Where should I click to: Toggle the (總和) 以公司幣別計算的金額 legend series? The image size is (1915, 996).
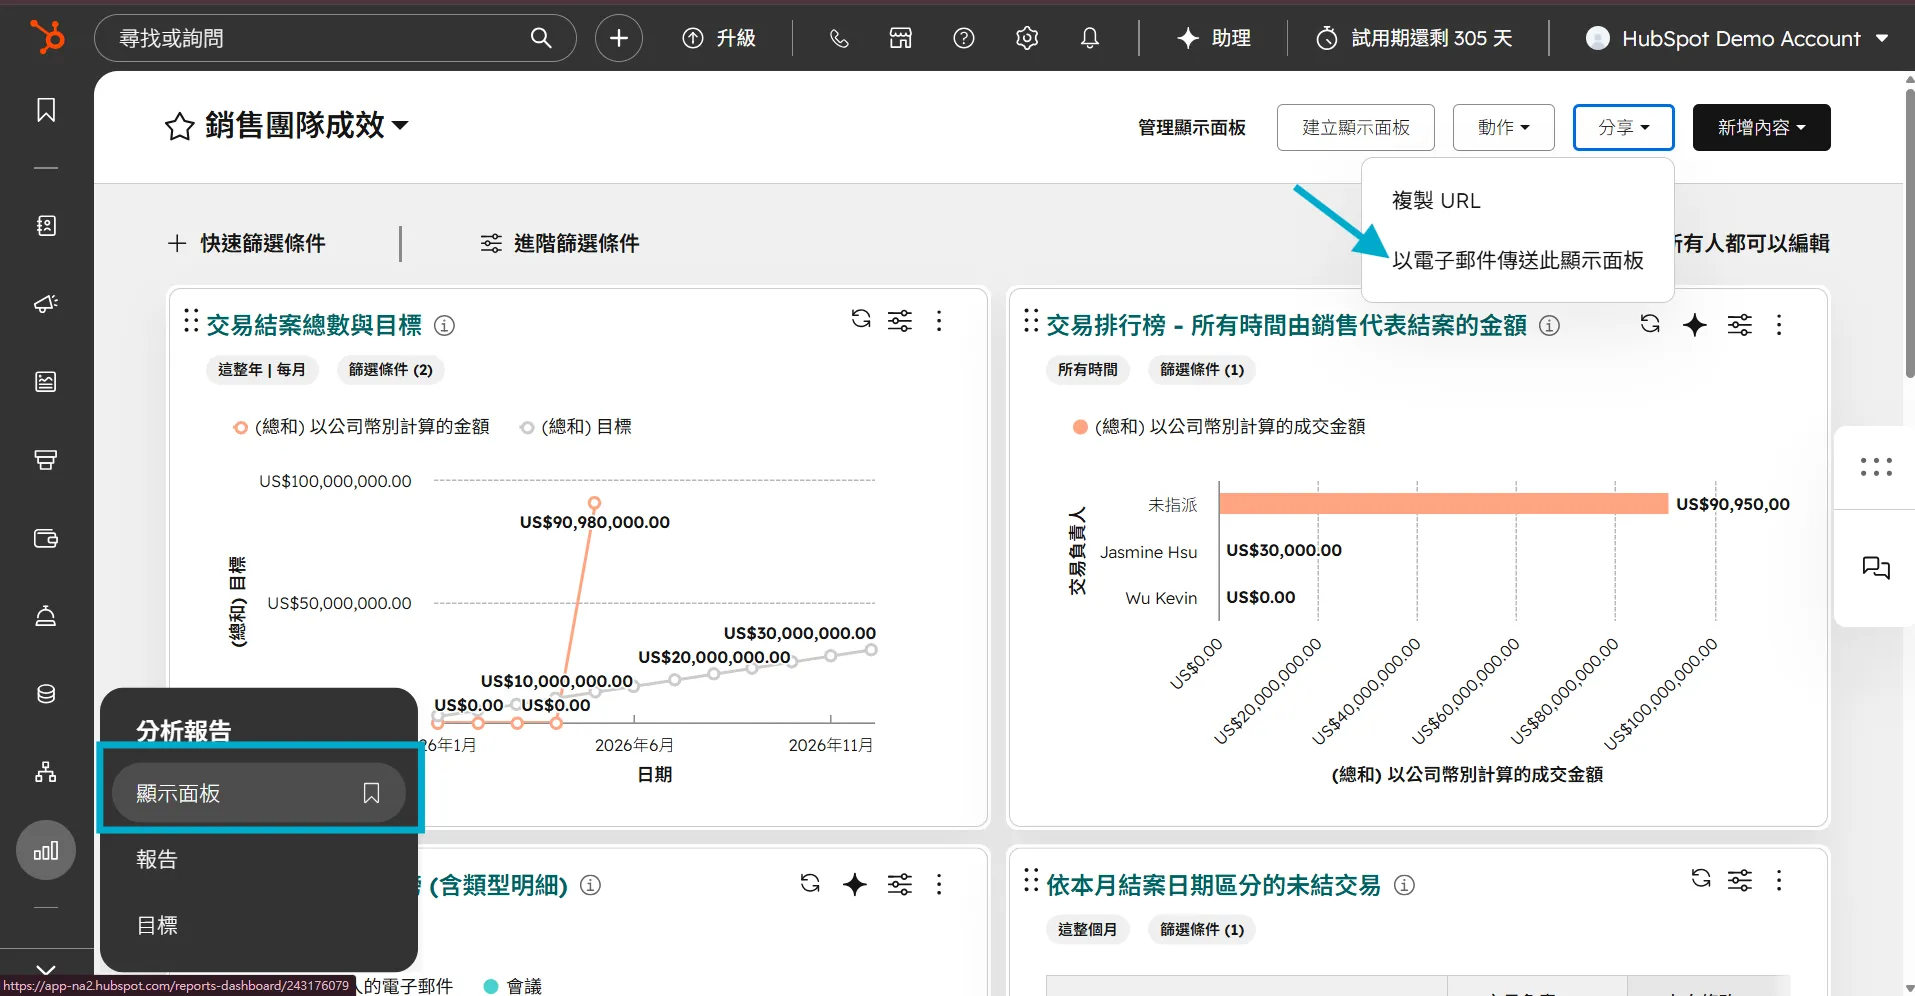click(362, 427)
